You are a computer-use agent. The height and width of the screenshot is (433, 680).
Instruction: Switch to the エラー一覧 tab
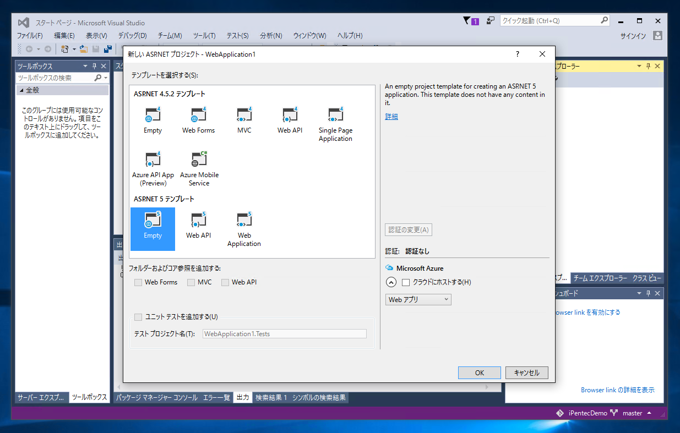216,397
